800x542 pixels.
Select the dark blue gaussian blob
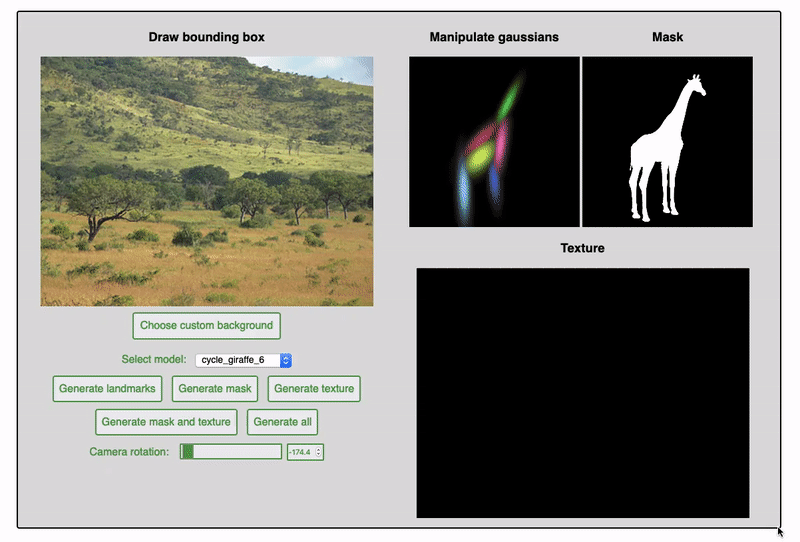(x=494, y=183)
